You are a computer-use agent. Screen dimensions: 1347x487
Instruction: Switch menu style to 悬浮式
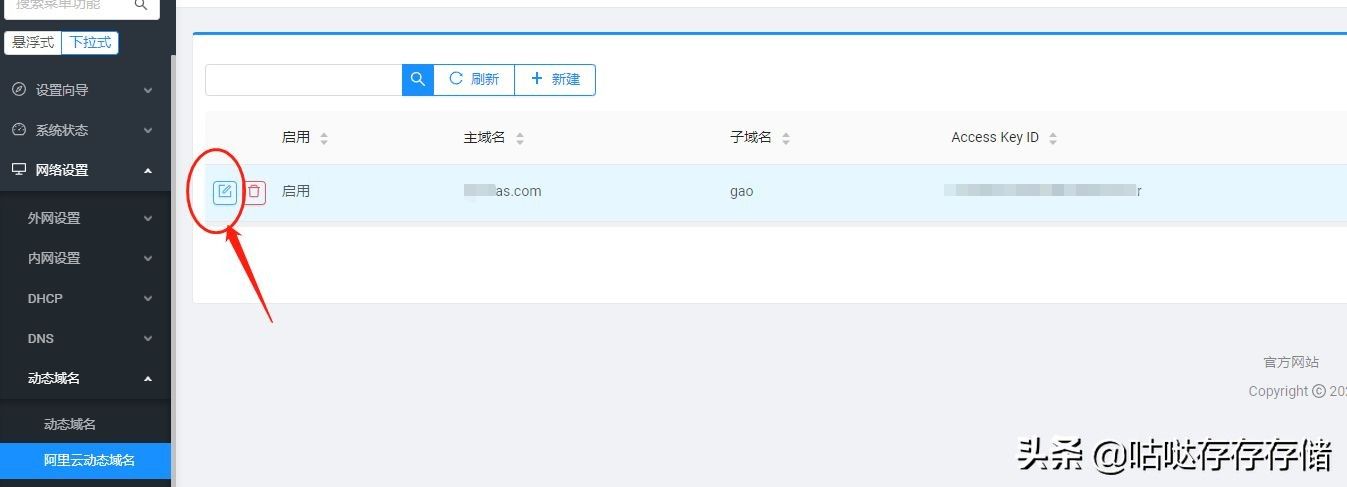tap(33, 43)
